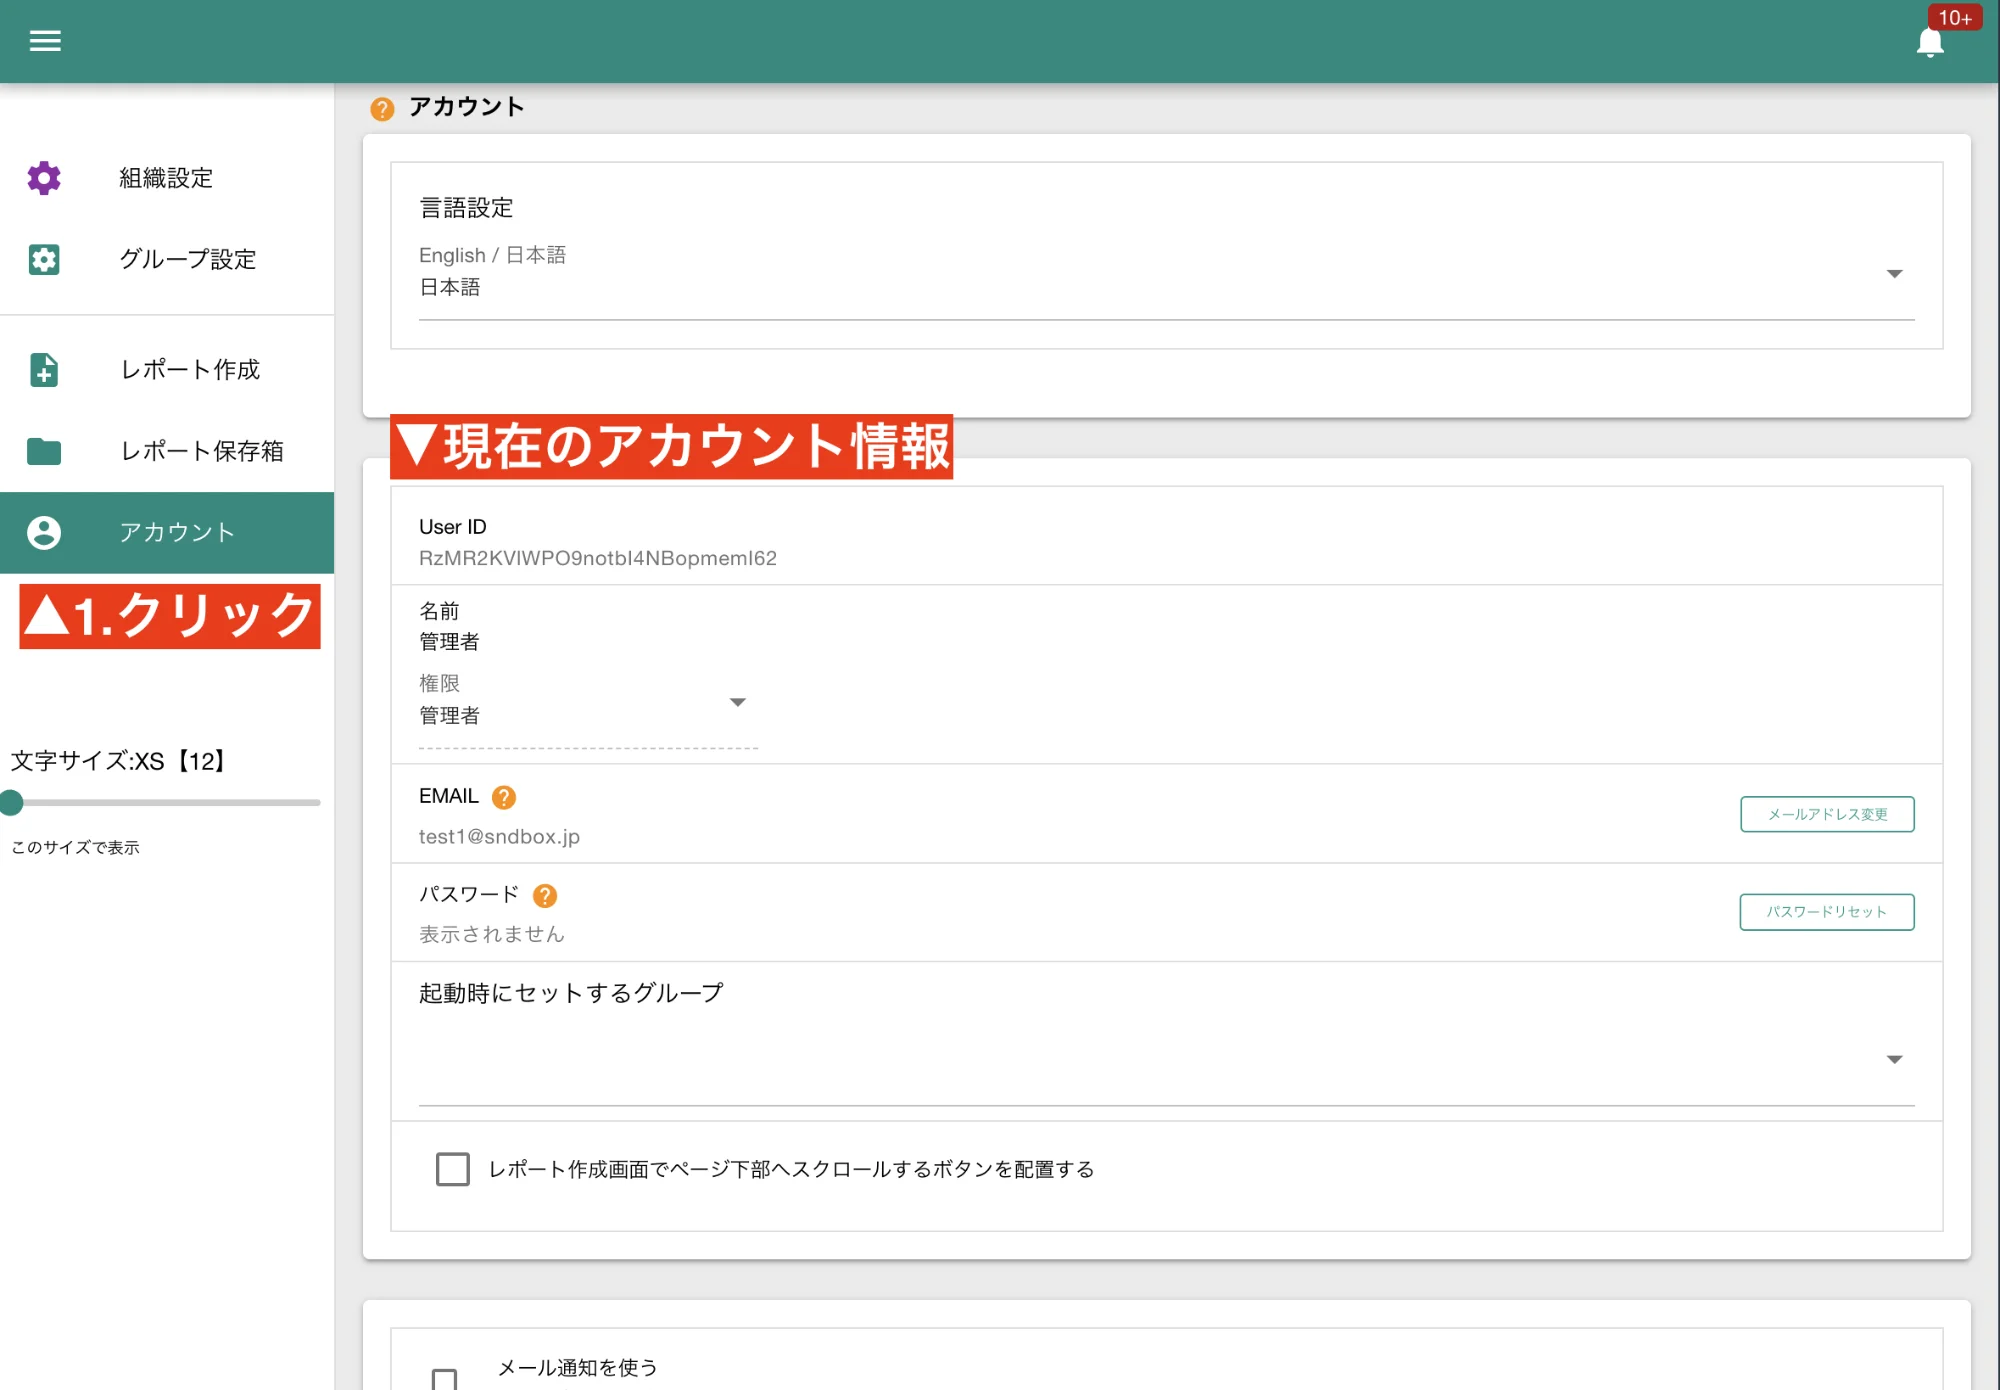Viewport: 2000px width, 1390px height.
Task: Open 起動時にセットするグループ dropdown
Action: [x=1893, y=1058]
